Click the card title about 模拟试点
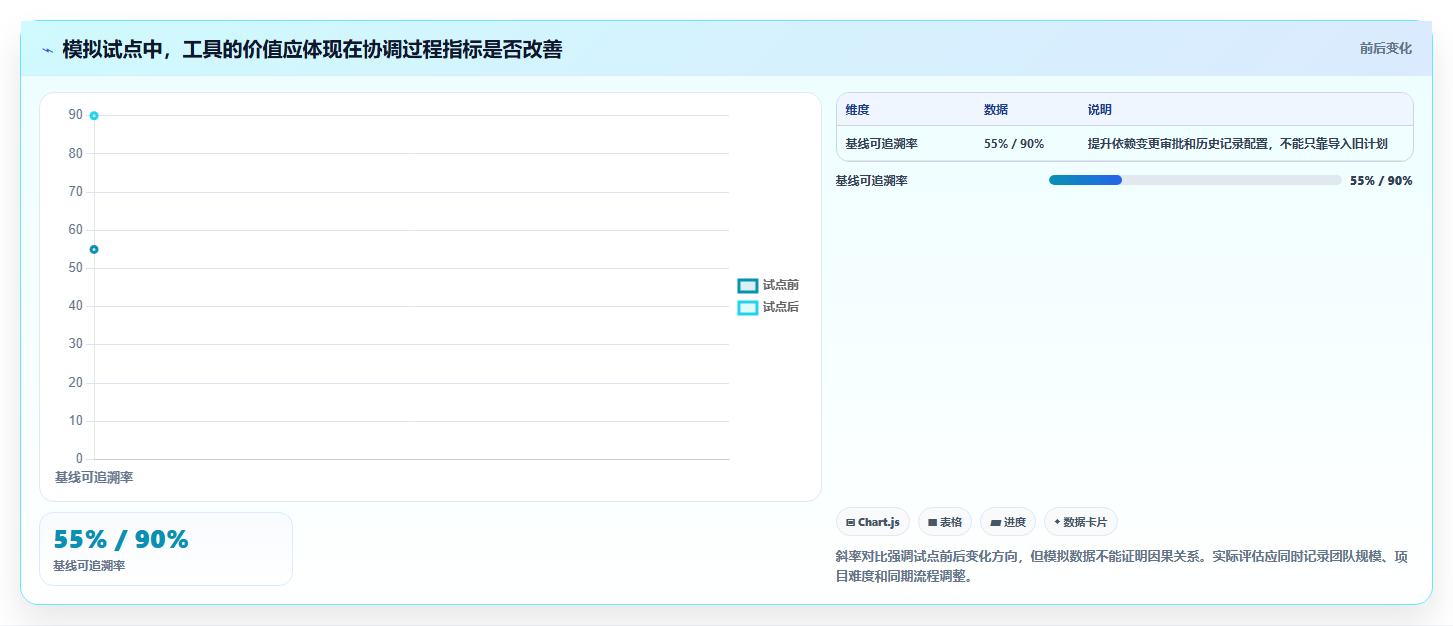This screenshot has width=1453, height=626. [x=312, y=49]
